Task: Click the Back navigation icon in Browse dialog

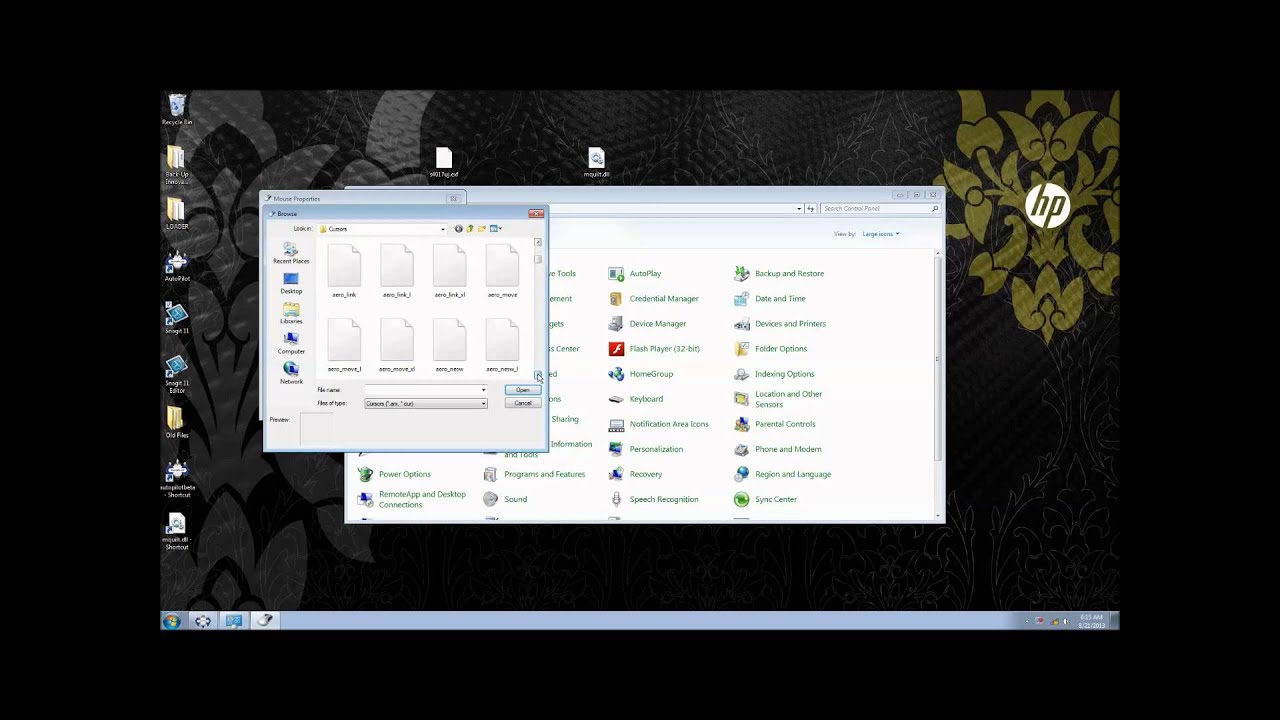Action: 459,229
